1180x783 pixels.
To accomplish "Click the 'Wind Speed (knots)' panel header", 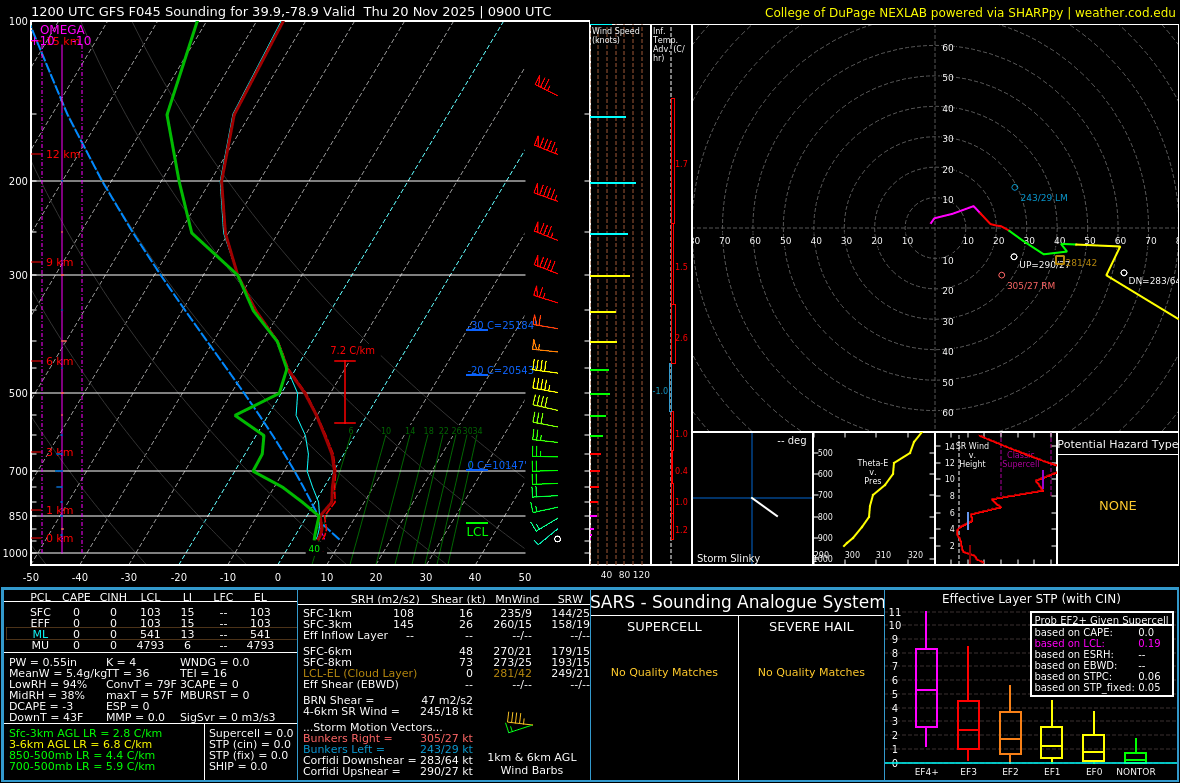I will [616, 35].
